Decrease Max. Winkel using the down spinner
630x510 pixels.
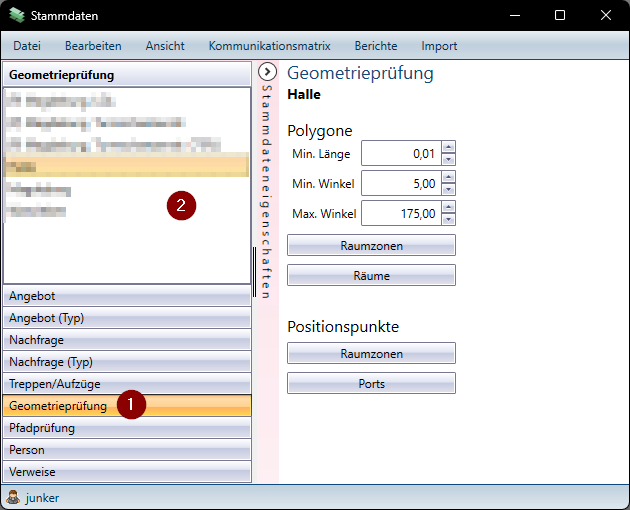[448, 219]
